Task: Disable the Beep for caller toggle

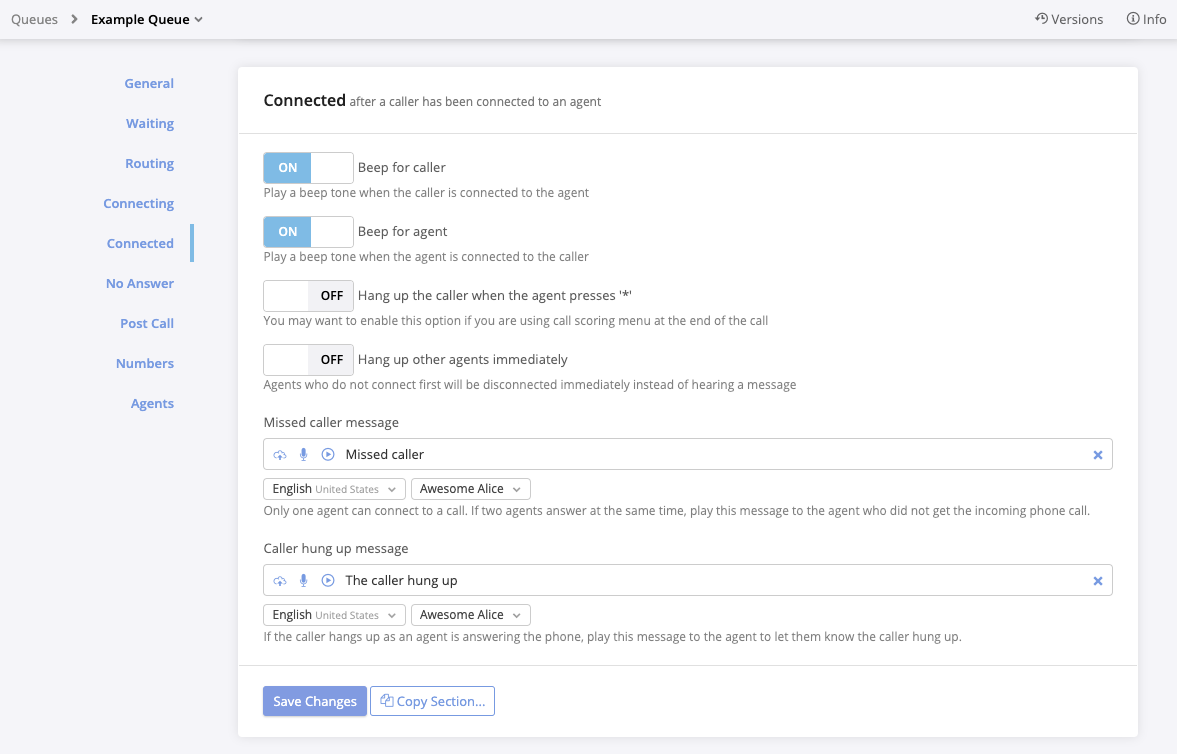Action: (x=308, y=168)
